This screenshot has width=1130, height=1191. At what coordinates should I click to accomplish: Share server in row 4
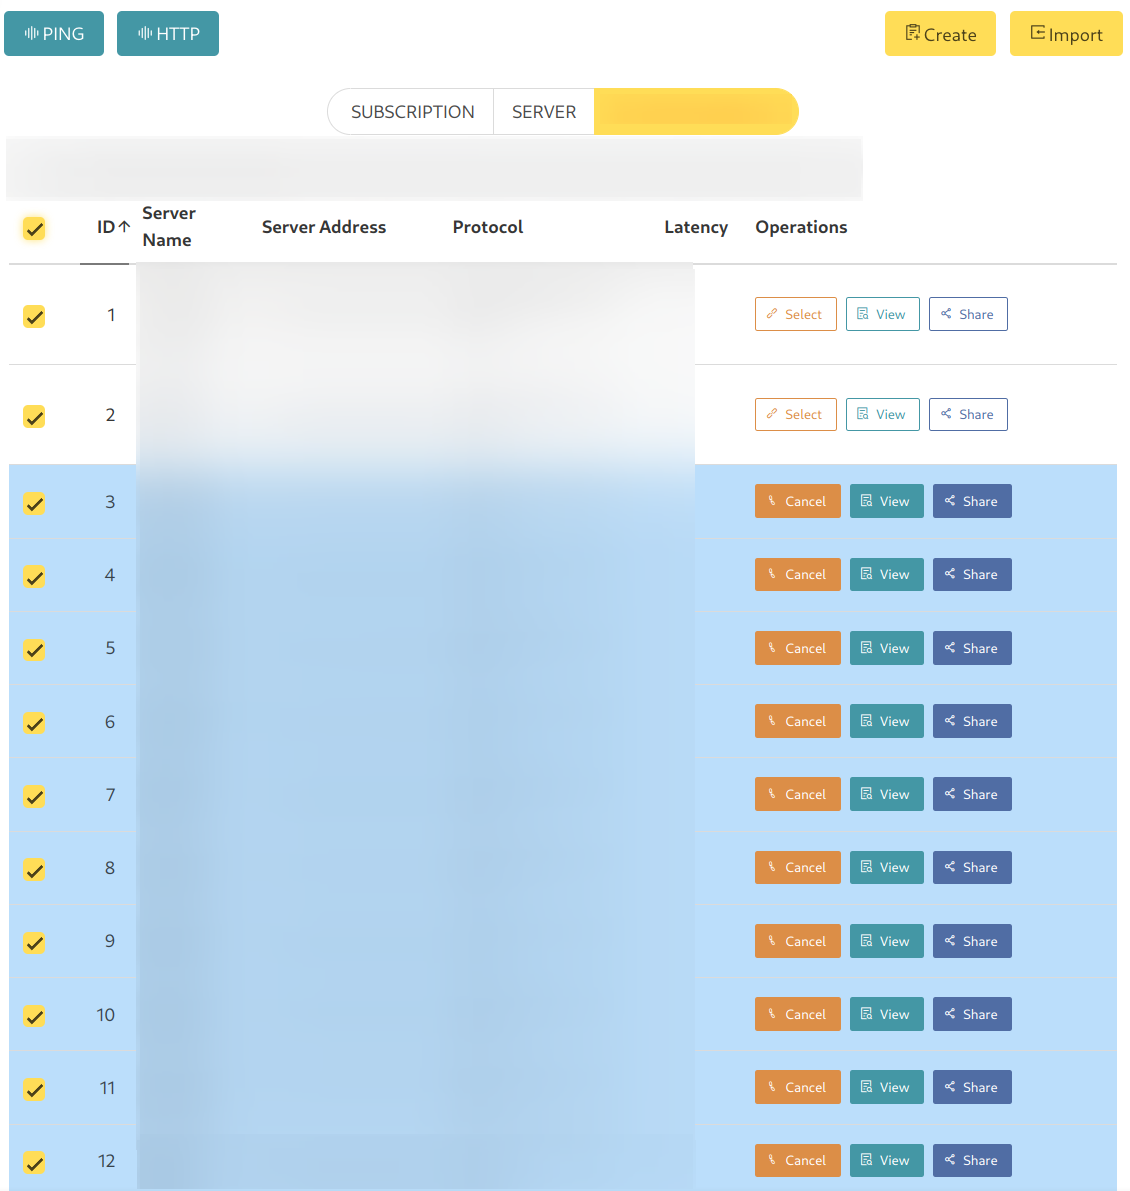972,574
